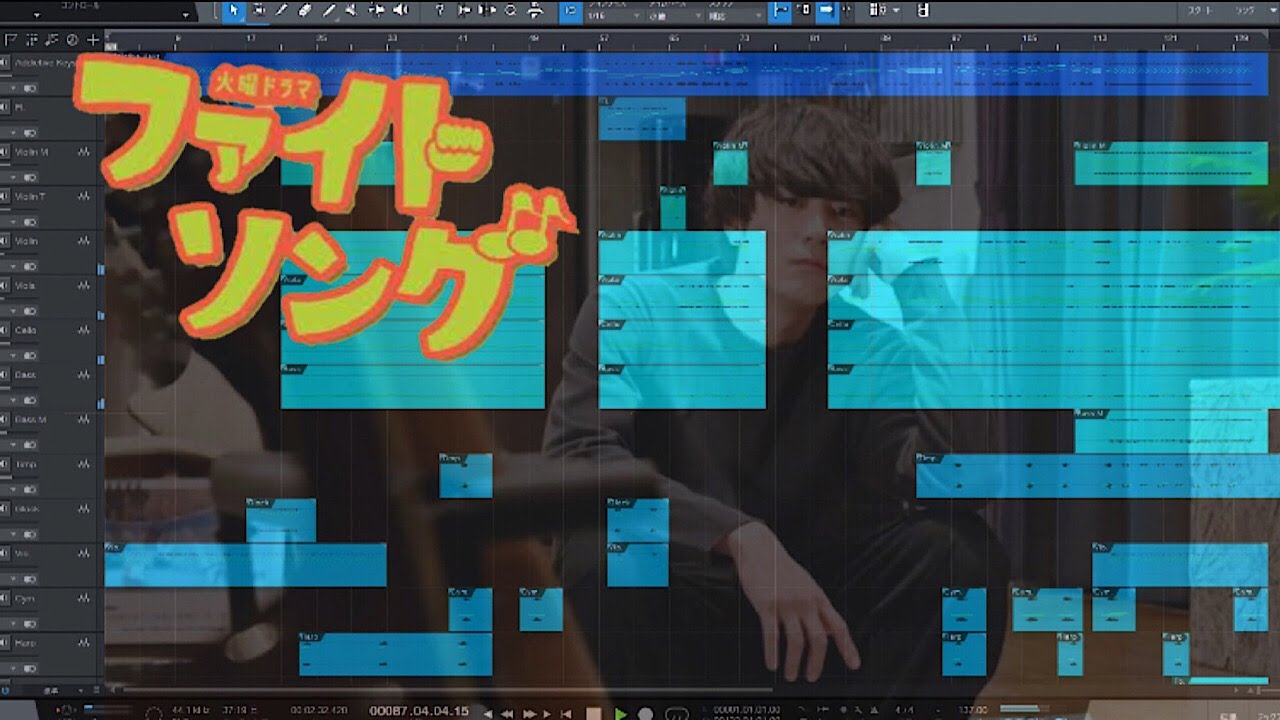
Task: Select the Arrow tool in toolbar
Action: (x=234, y=10)
